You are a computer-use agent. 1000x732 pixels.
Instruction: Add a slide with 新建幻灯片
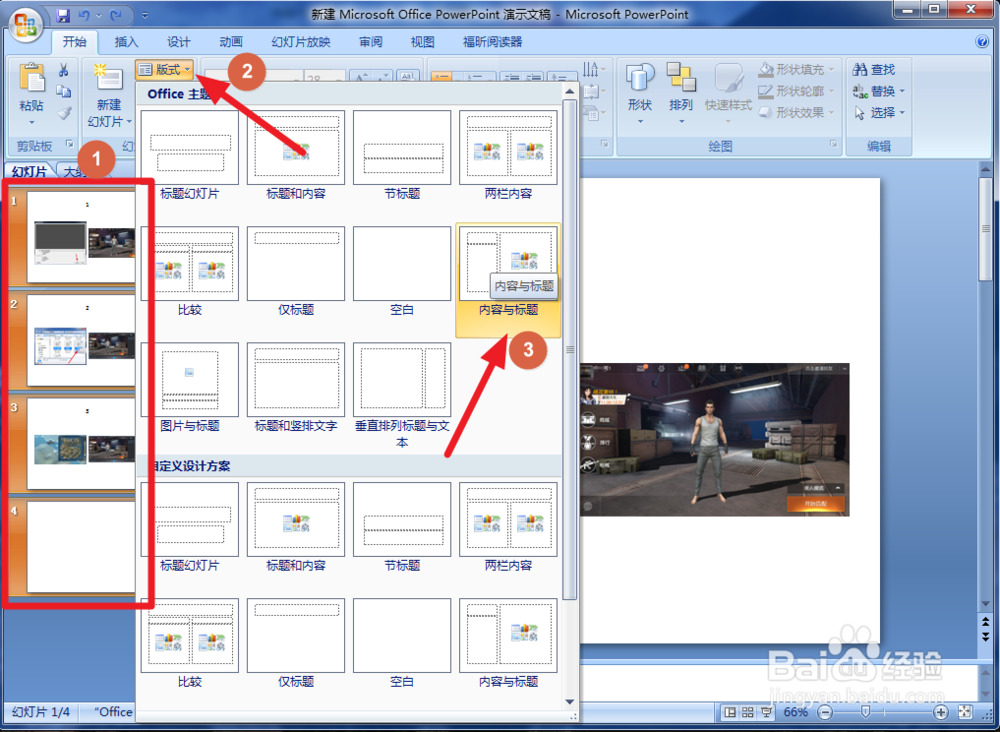[109, 96]
